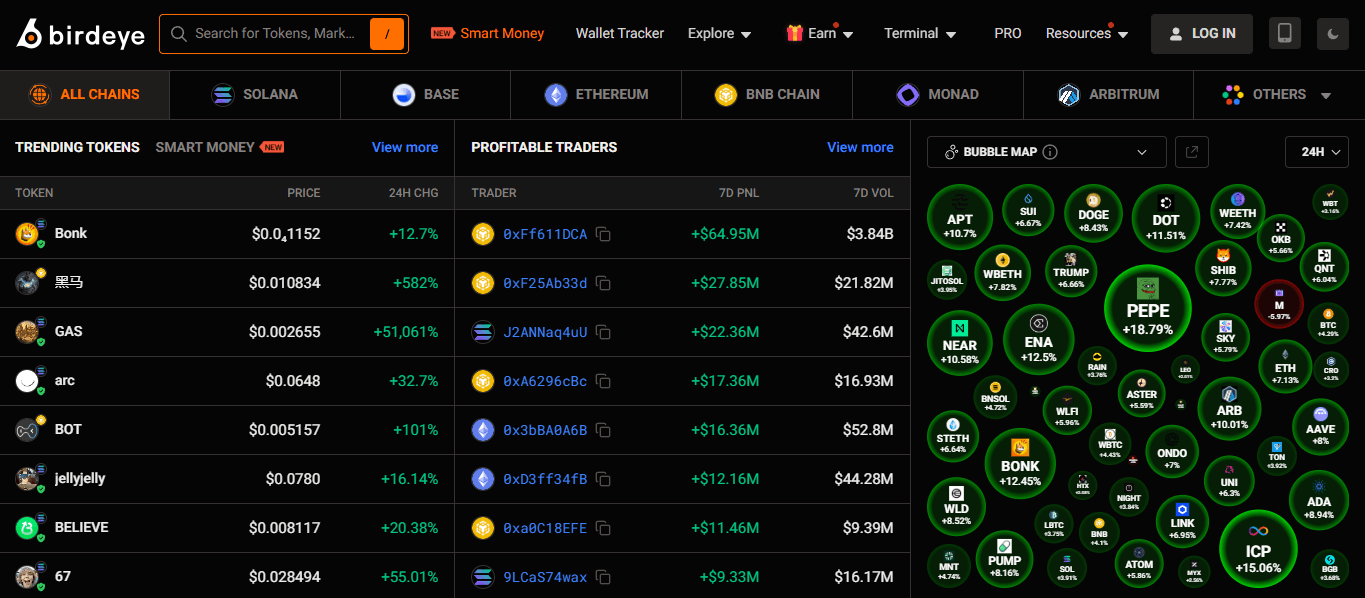Click the 67 token row name
Image resolution: width=1365 pixels, height=598 pixels.
[x=63, y=577]
